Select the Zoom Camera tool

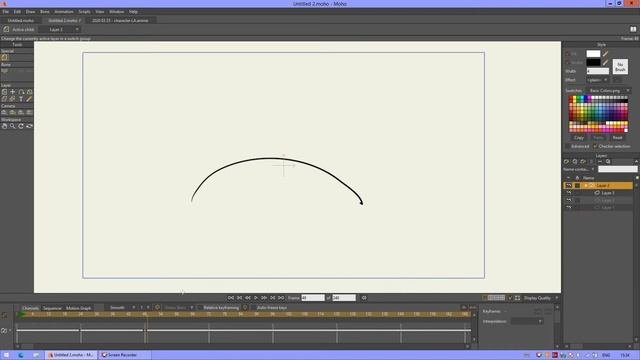point(13,112)
